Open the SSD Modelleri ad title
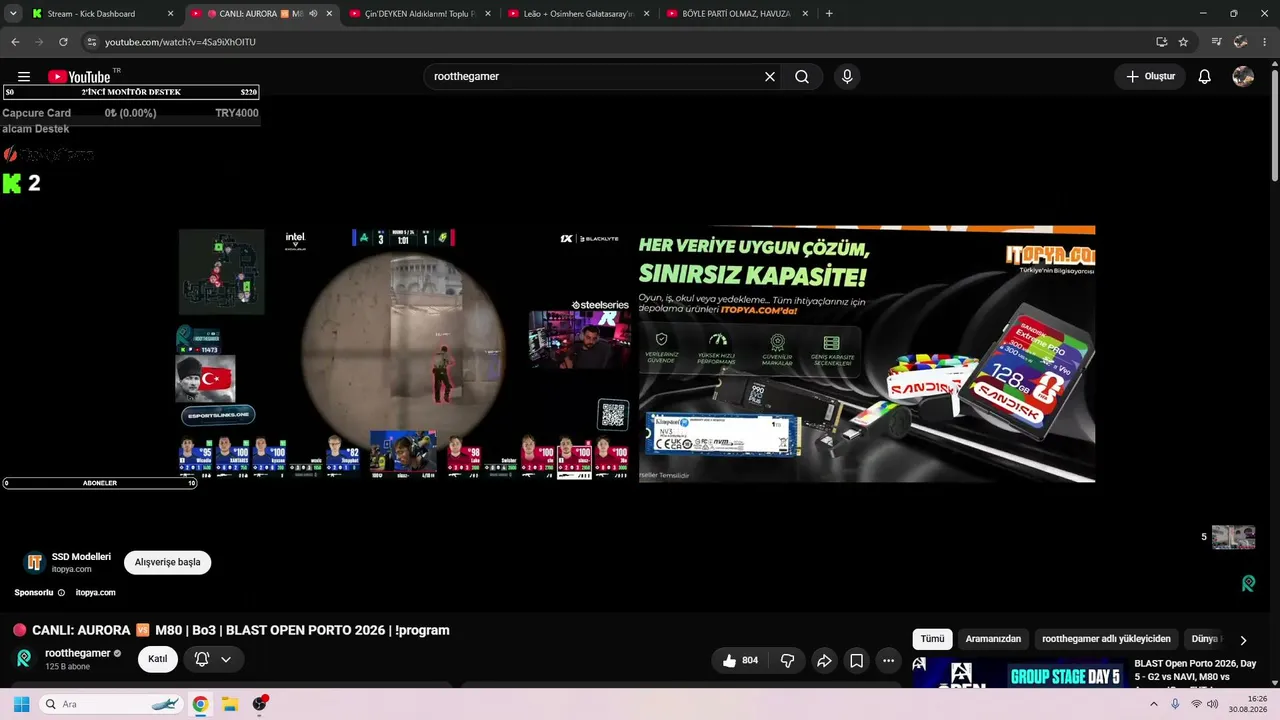This screenshot has height=720, width=1280. tap(81, 556)
